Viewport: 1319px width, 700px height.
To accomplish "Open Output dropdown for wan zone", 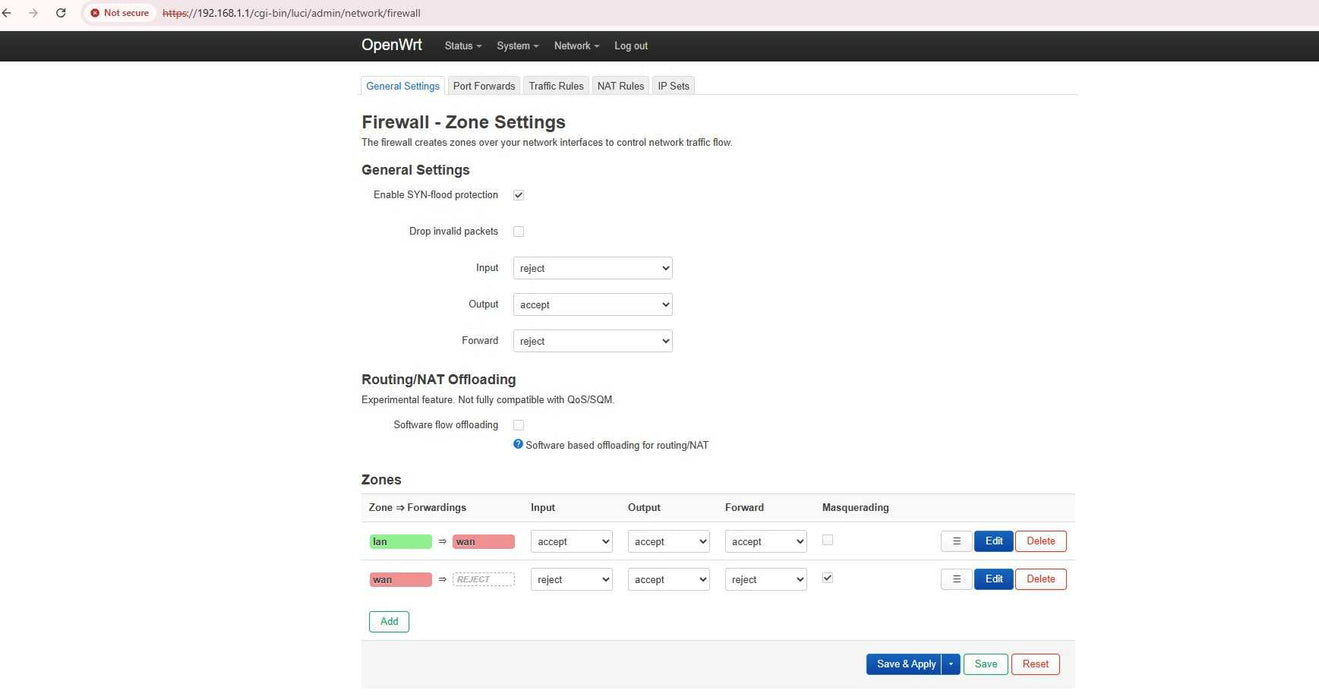I will (669, 579).
